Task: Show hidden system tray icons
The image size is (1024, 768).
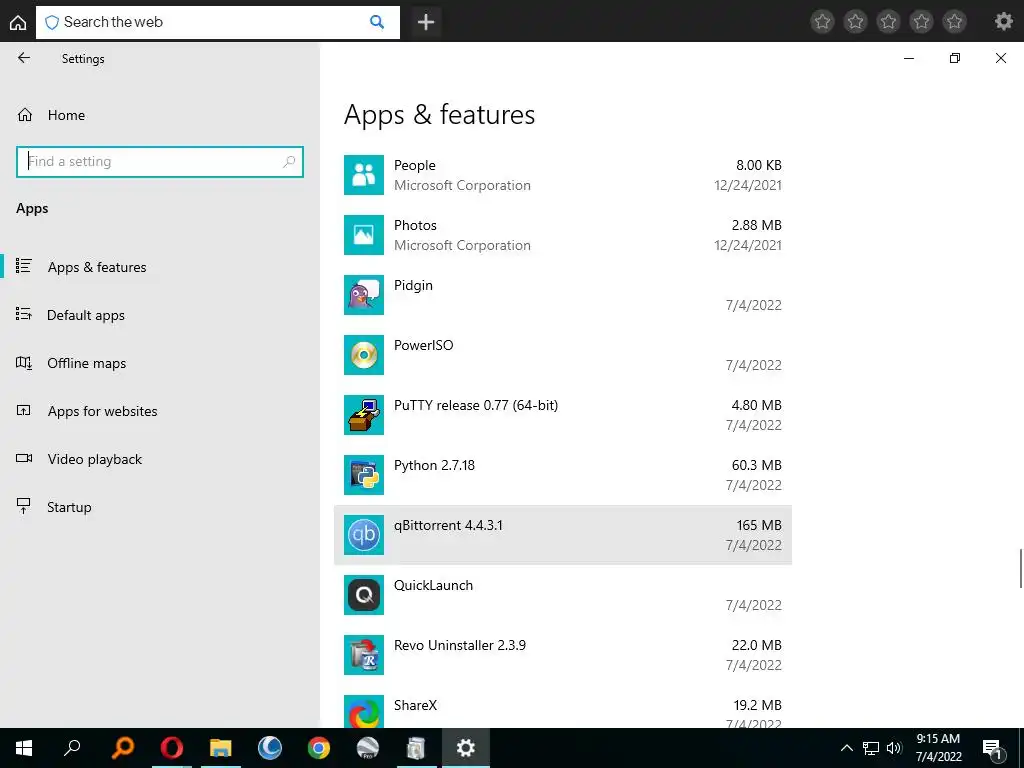Action: pyautogui.click(x=846, y=748)
